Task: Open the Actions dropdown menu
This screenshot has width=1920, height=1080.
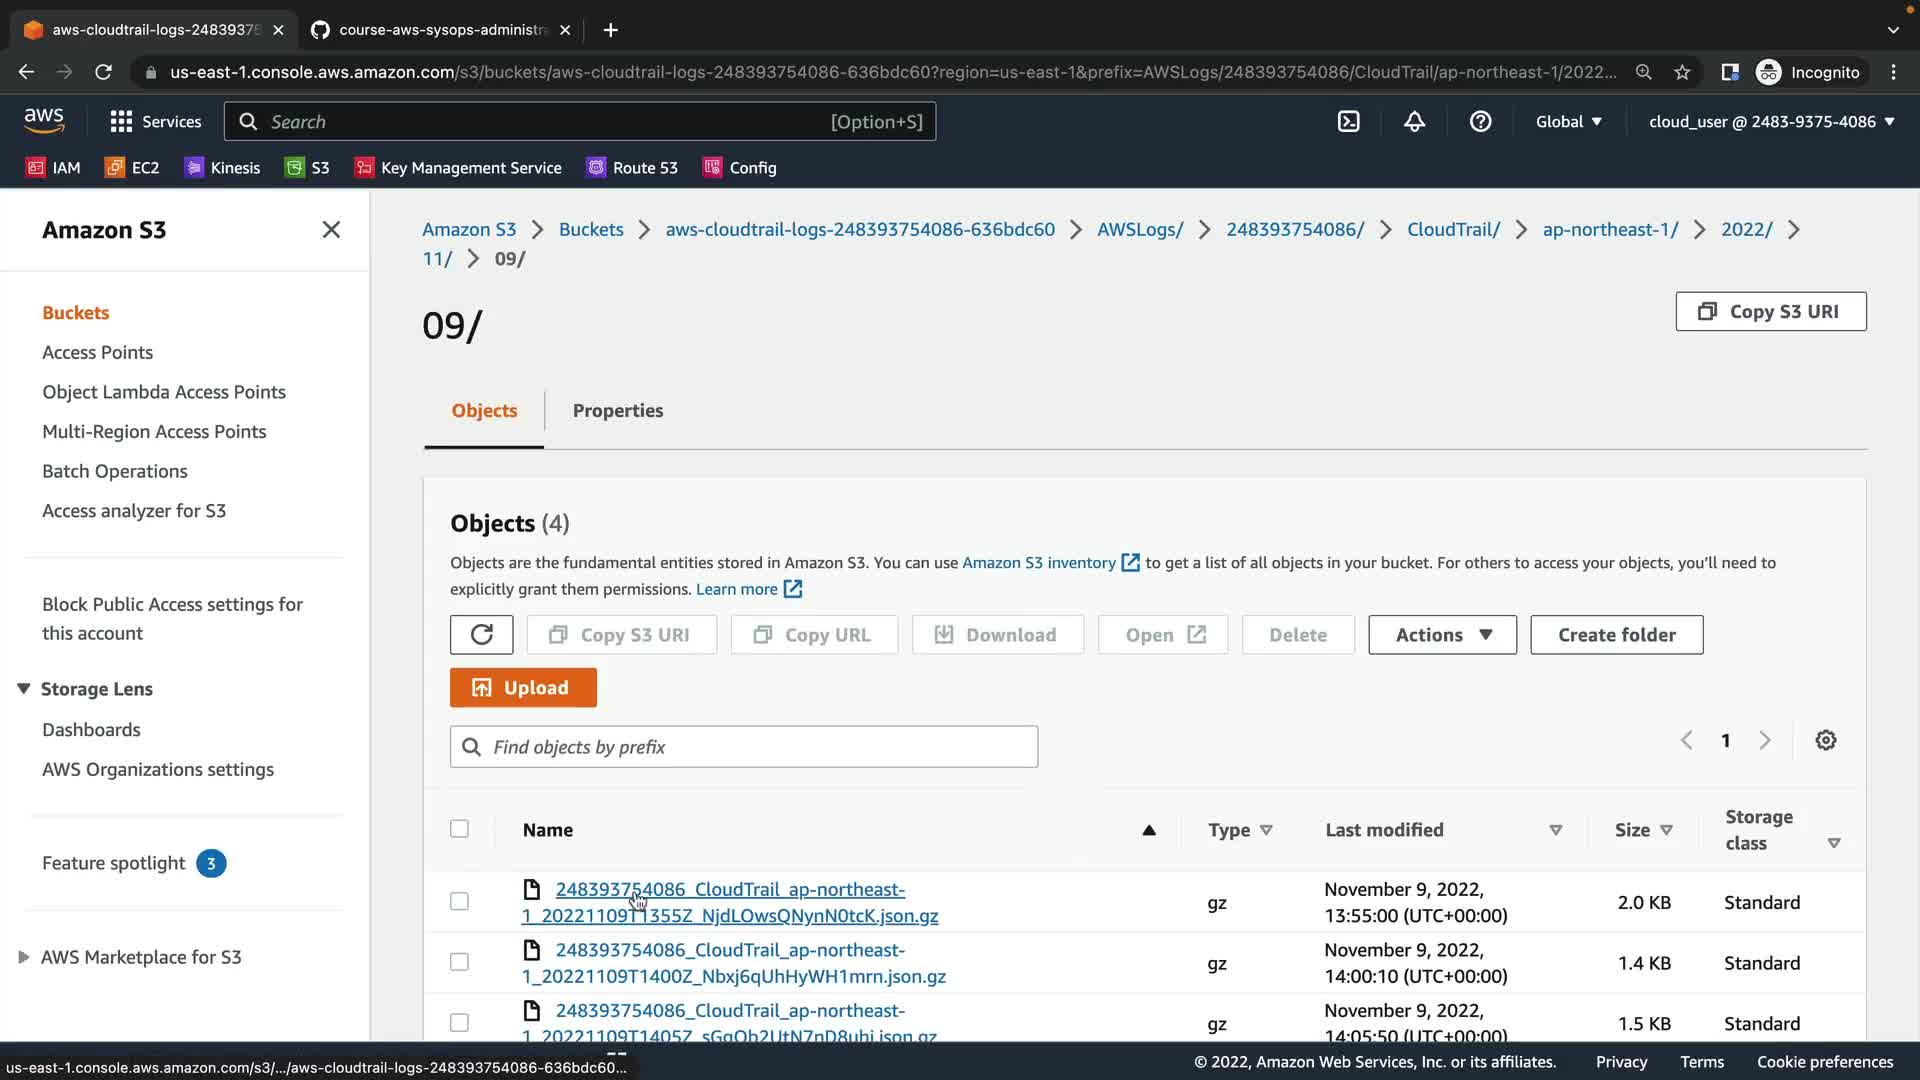Action: tap(1442, 635)
